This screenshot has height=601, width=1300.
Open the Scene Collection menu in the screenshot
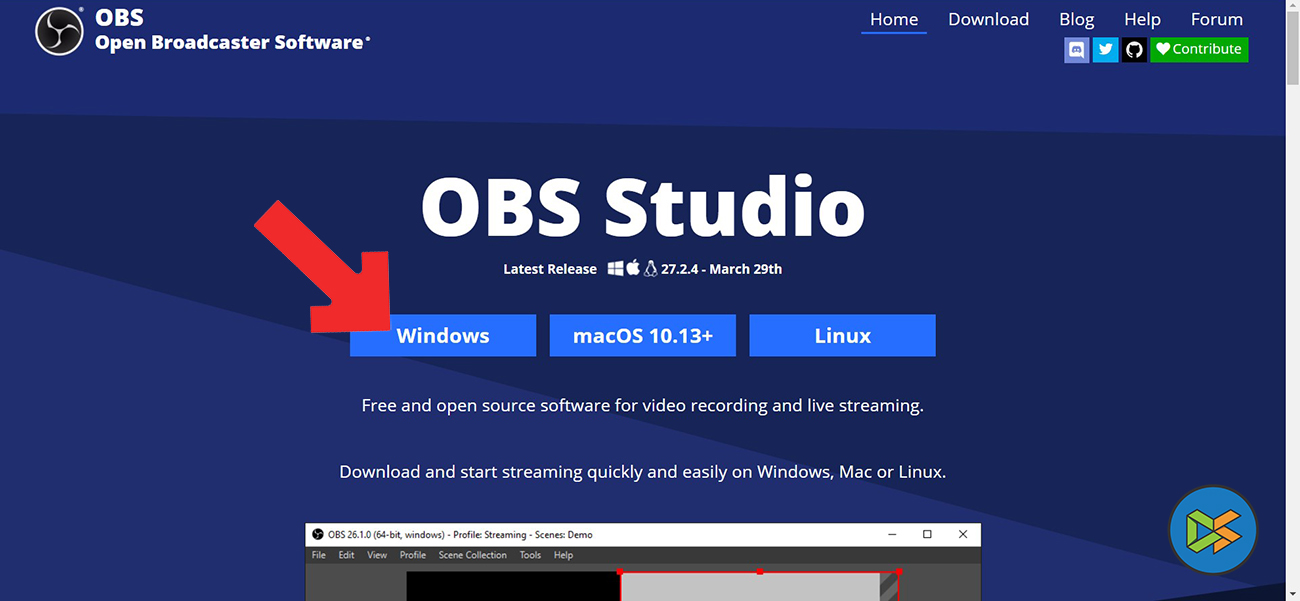472,555
